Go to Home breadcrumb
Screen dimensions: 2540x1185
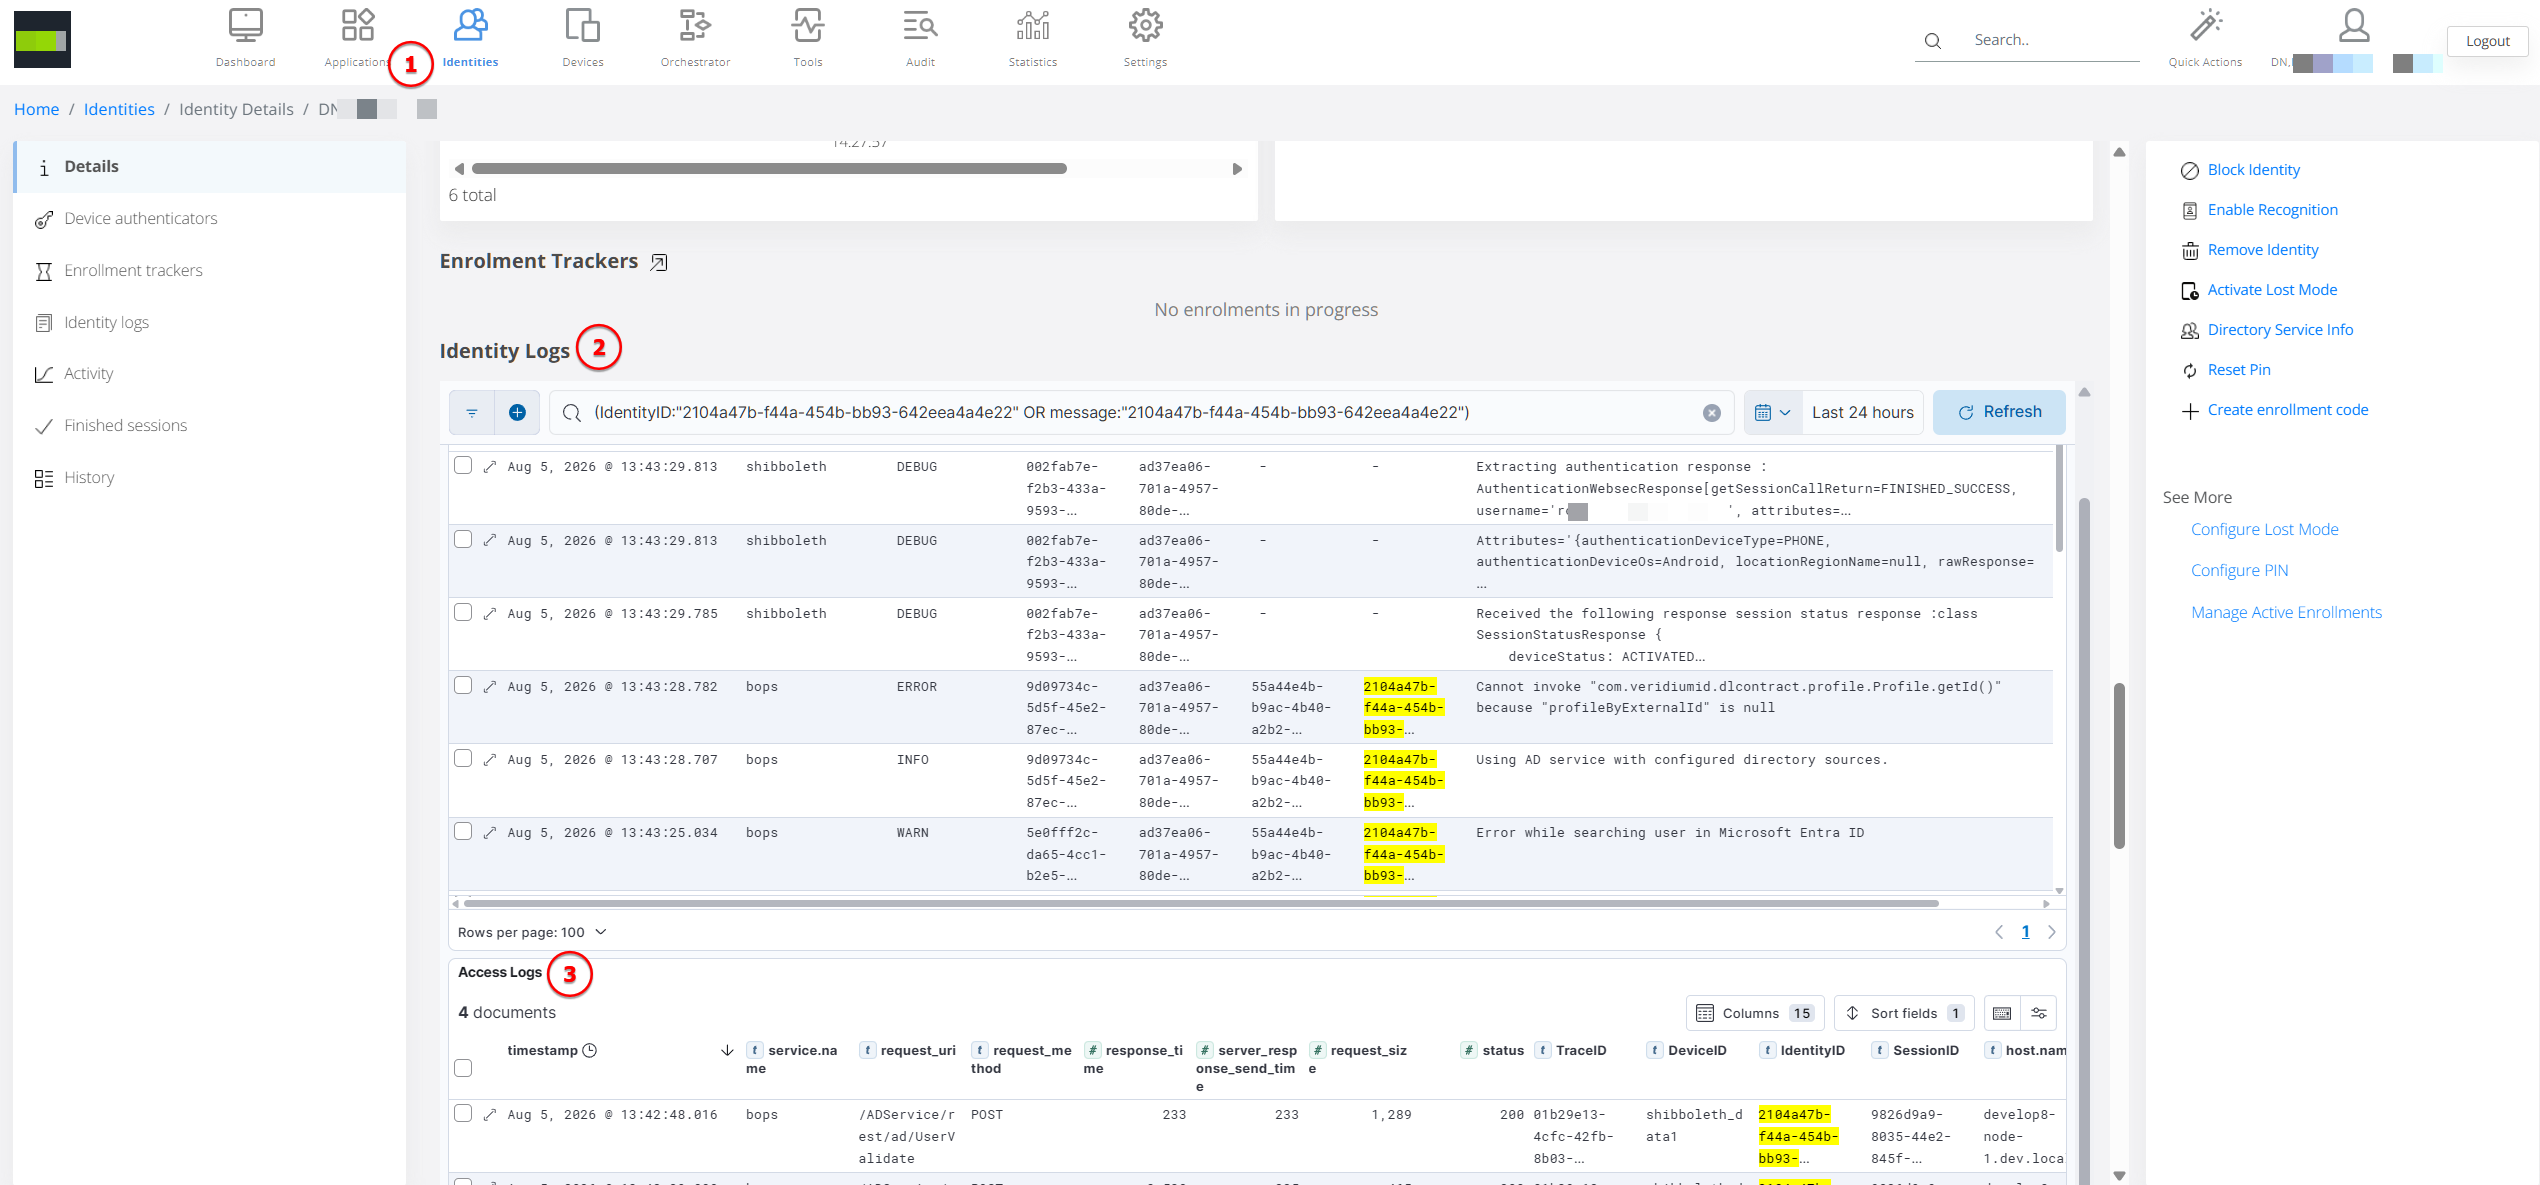coord(37,110)
